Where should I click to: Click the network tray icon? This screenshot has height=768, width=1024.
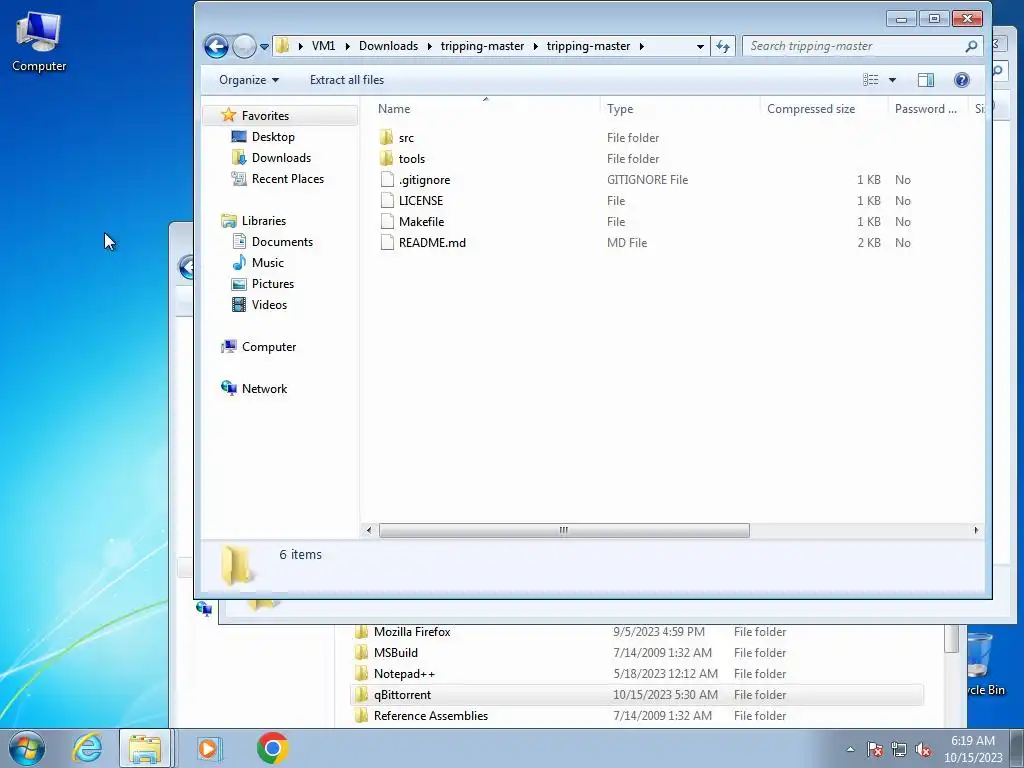(899, 750)
